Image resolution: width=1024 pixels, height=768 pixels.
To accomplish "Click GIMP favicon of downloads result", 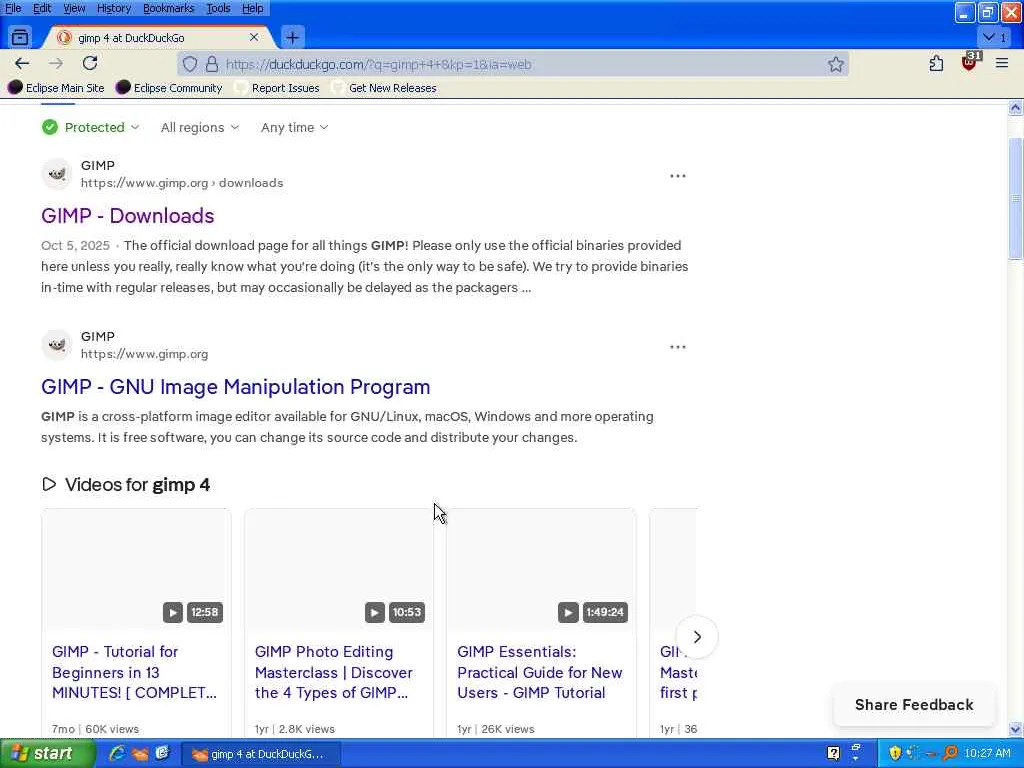I will (x=56, y=174).
